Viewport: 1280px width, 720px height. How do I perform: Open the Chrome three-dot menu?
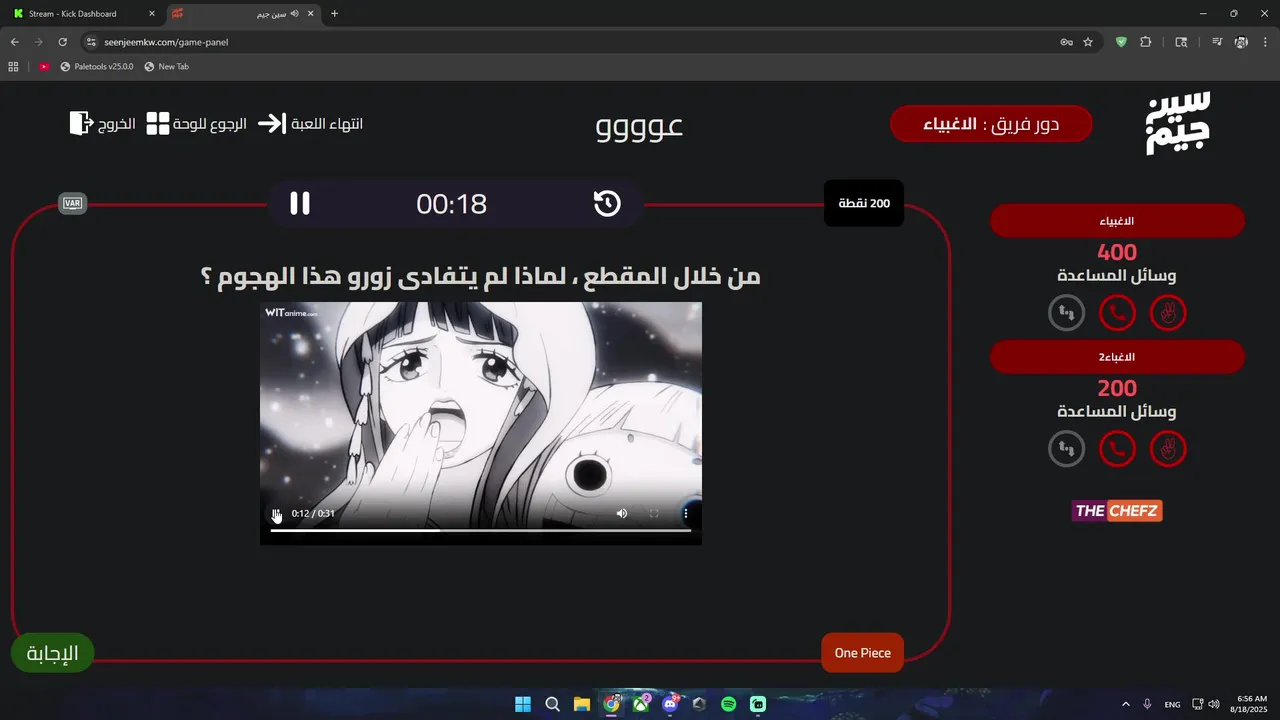coord(1265,42)
